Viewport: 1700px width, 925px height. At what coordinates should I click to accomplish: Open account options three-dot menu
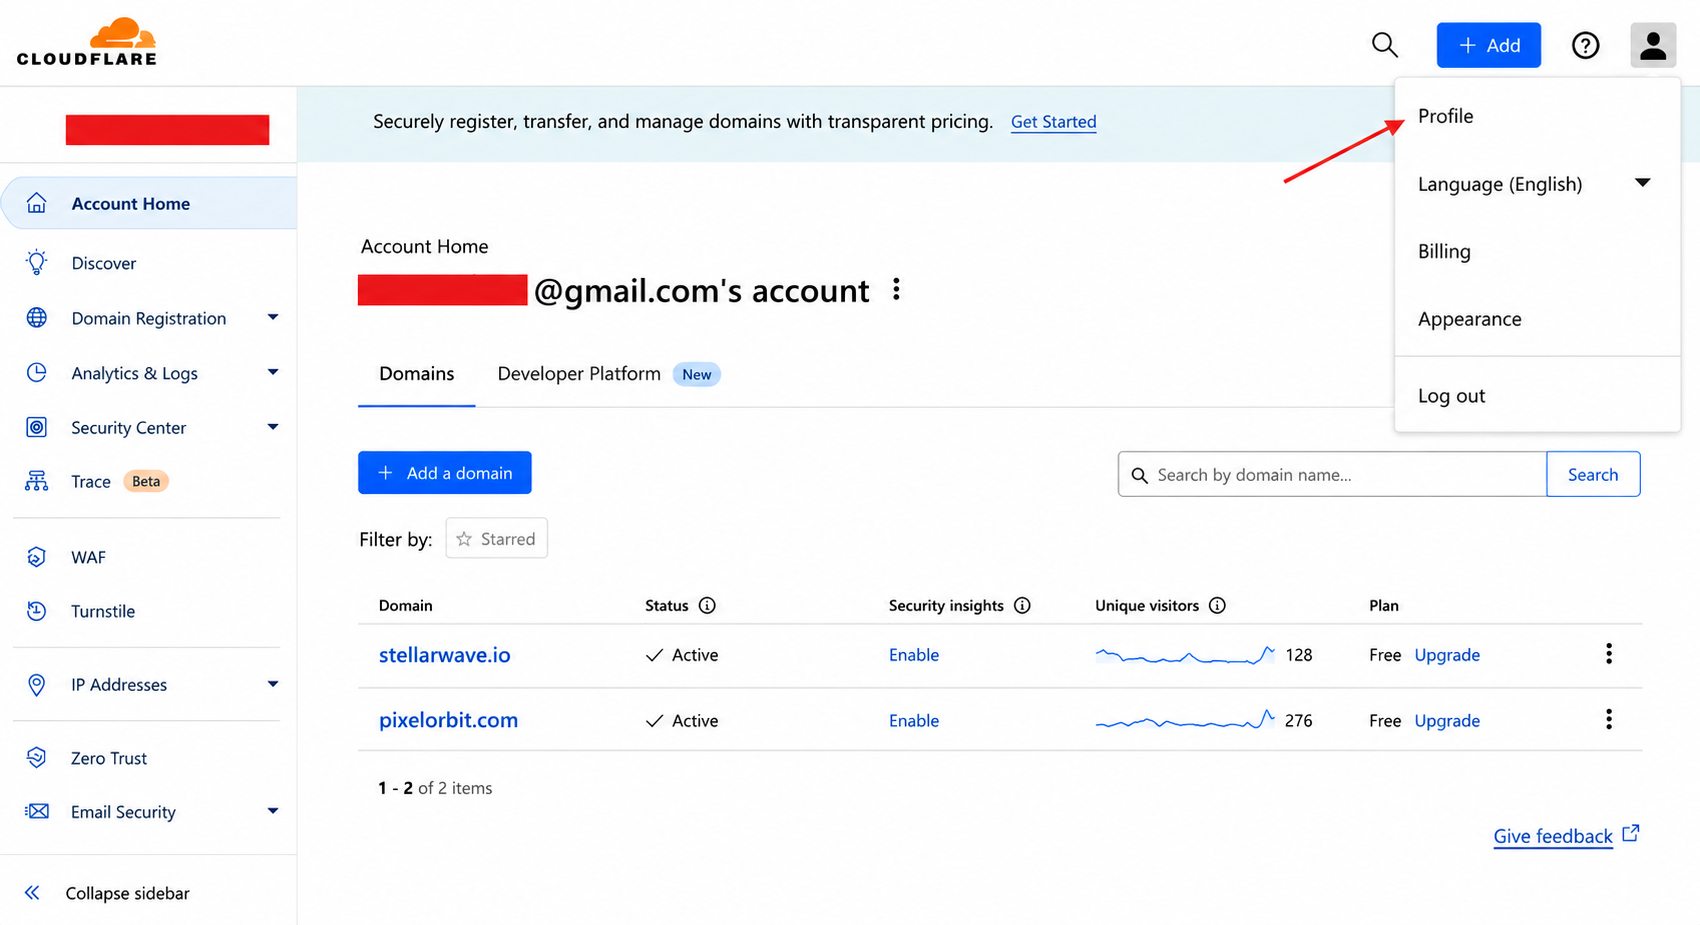coord(896,290)
